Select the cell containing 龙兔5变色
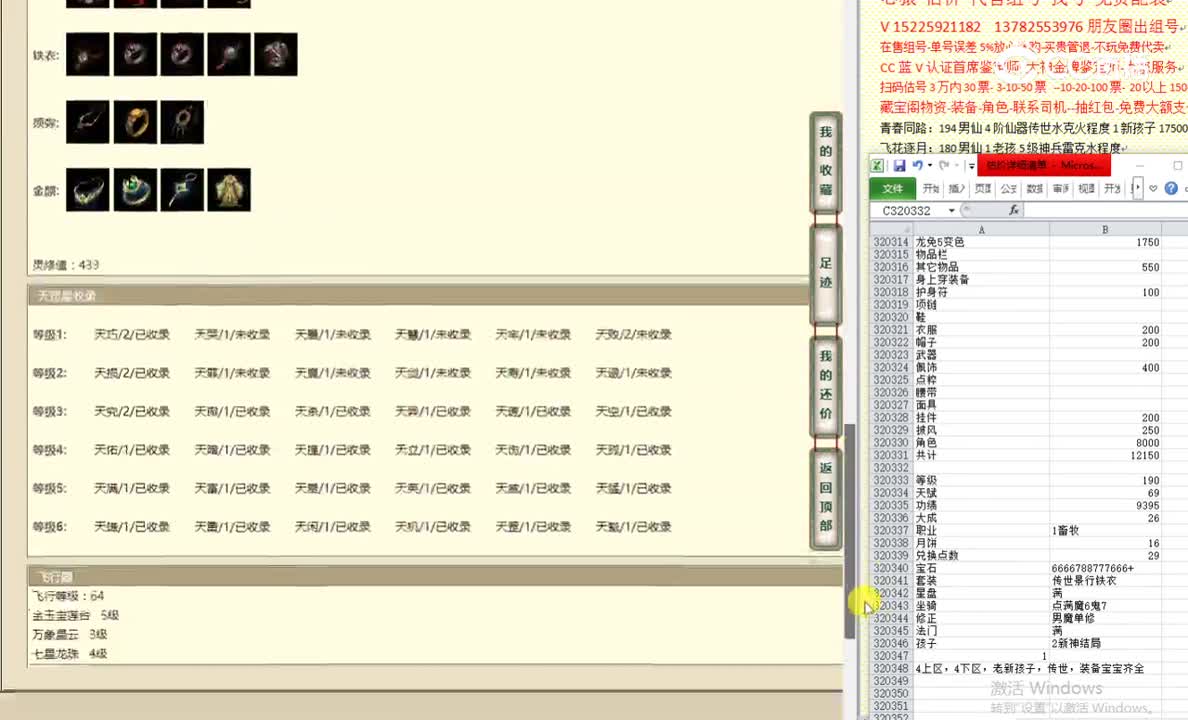 click(981, 243)
